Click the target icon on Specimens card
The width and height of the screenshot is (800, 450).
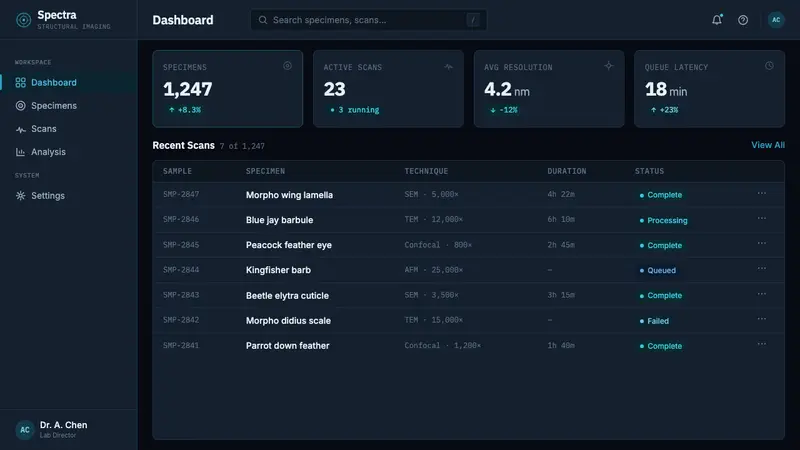(287, 66)
